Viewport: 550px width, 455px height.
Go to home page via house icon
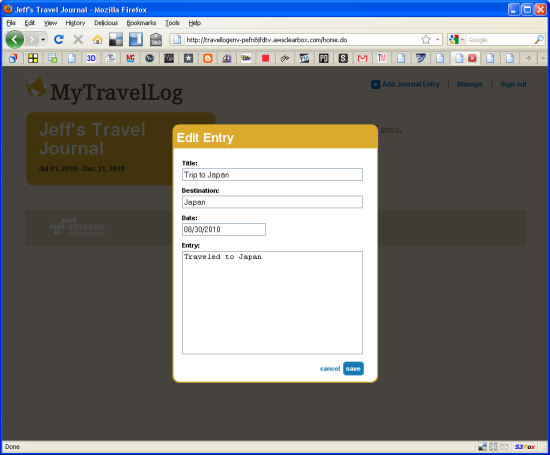pyautogui.click(x=97, y=40)
